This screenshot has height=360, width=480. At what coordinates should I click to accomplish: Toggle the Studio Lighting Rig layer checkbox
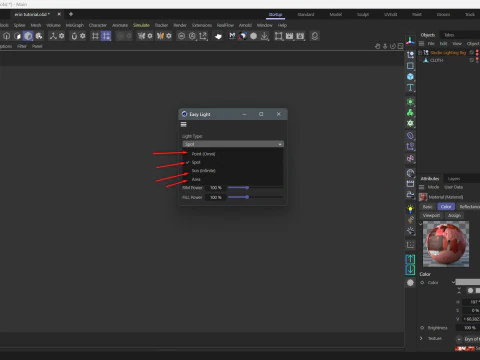[x=471, y=52]
